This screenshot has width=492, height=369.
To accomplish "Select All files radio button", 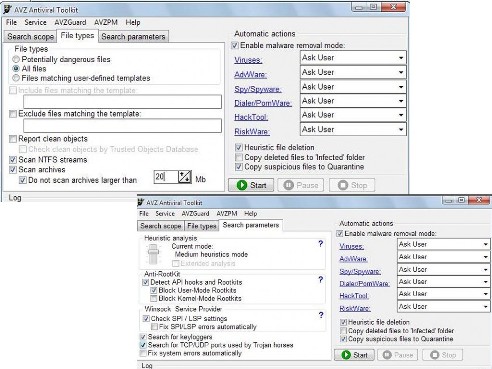I will pos(16,69).
